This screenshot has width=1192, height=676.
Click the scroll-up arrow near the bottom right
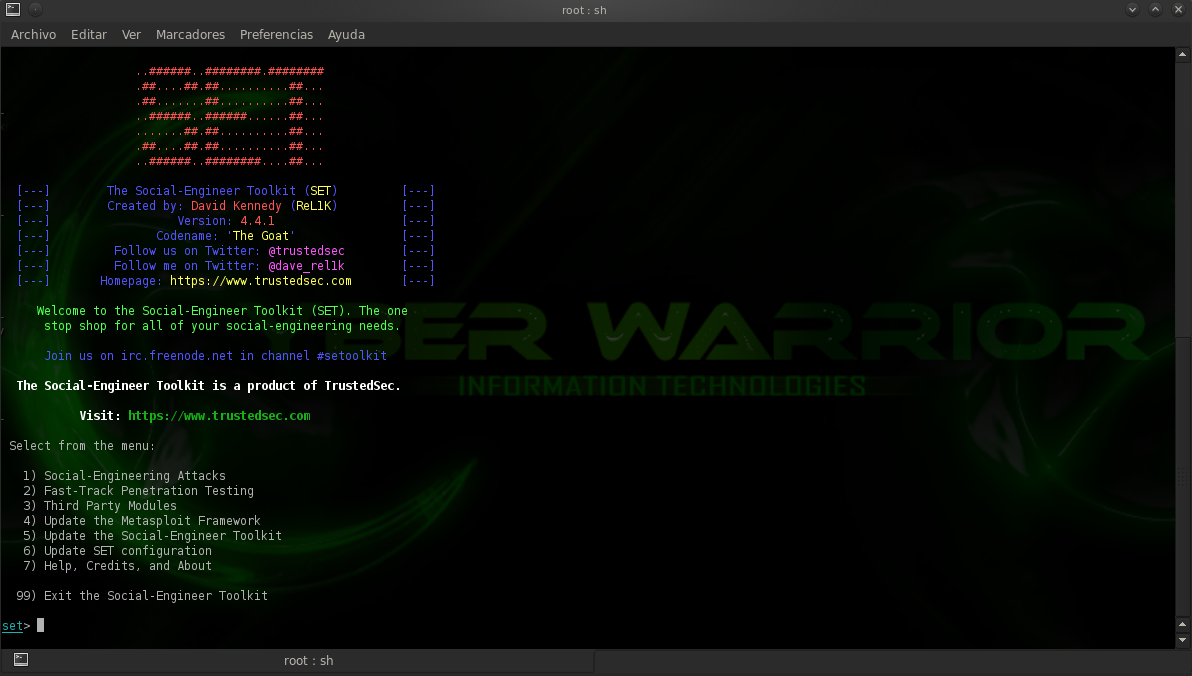point(1182,625)
